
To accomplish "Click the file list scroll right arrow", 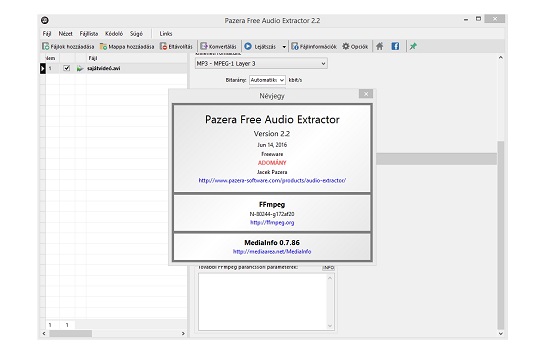I will click(x=183, y=333).
